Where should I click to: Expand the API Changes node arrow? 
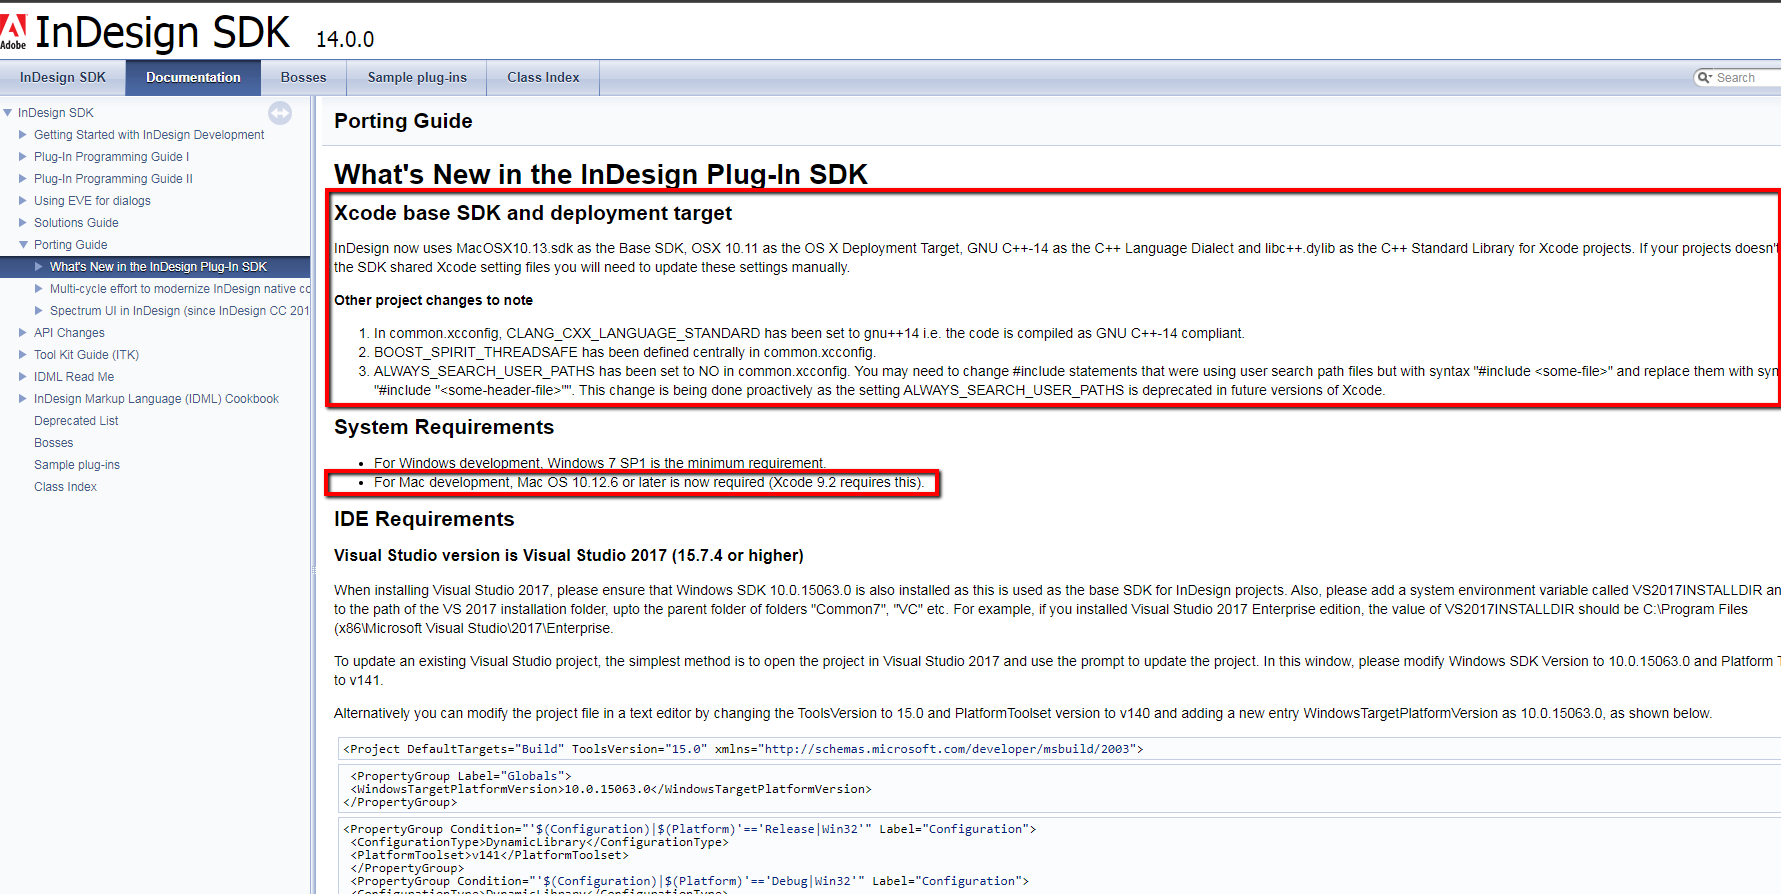tap(23, 332)
